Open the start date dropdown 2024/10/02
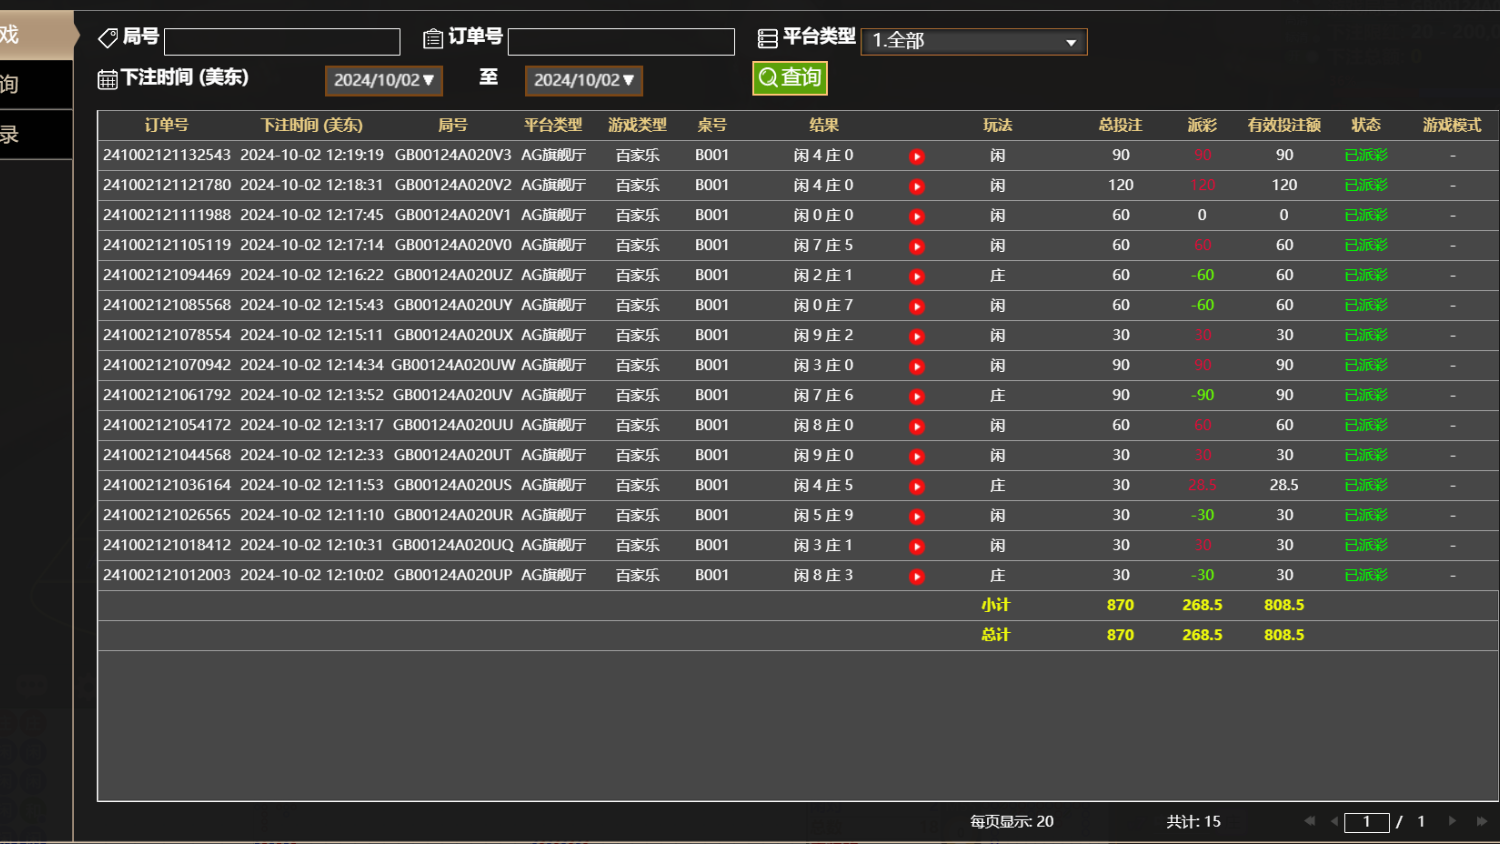1500x844 pixels. 383,80
